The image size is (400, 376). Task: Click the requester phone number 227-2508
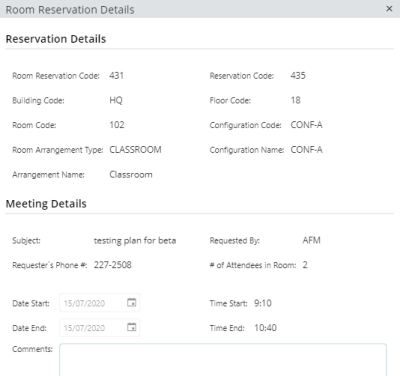click(x=112, y=265)
